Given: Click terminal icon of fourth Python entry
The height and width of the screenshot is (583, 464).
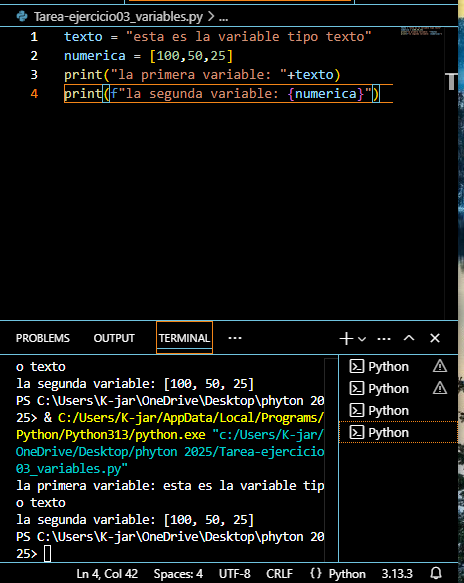Looking at the screenshot, I should coord(357,432).
